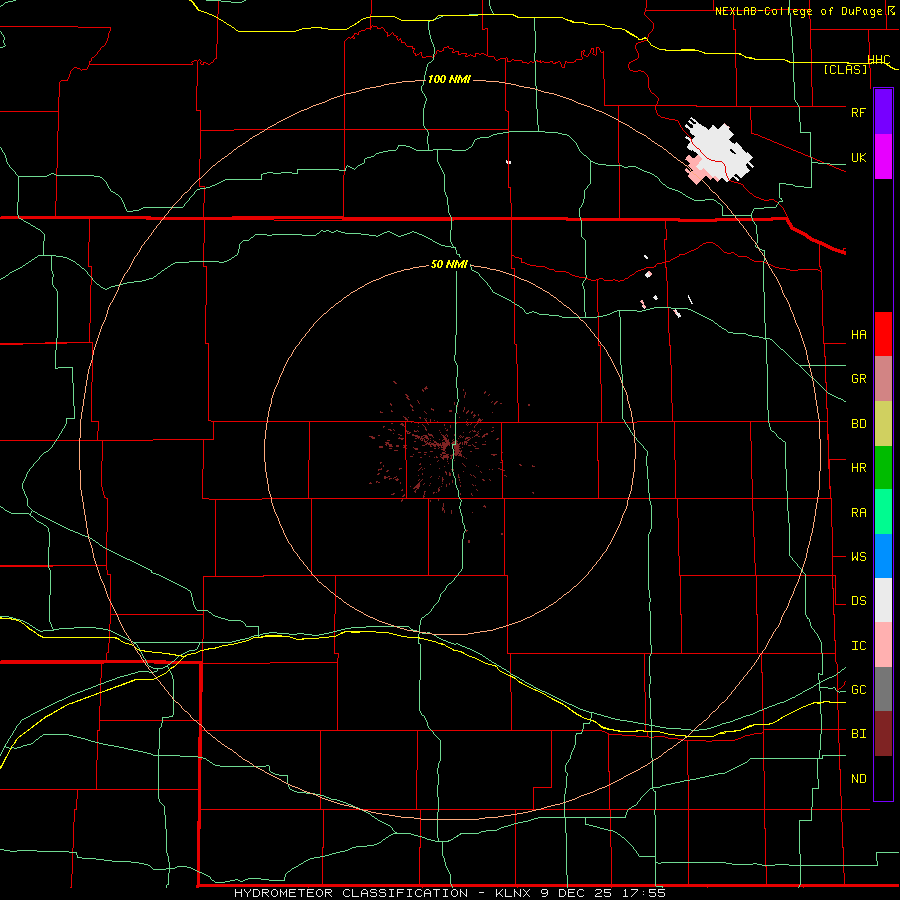Click the "HA" legend label text
900x900 pixels.
858,335
